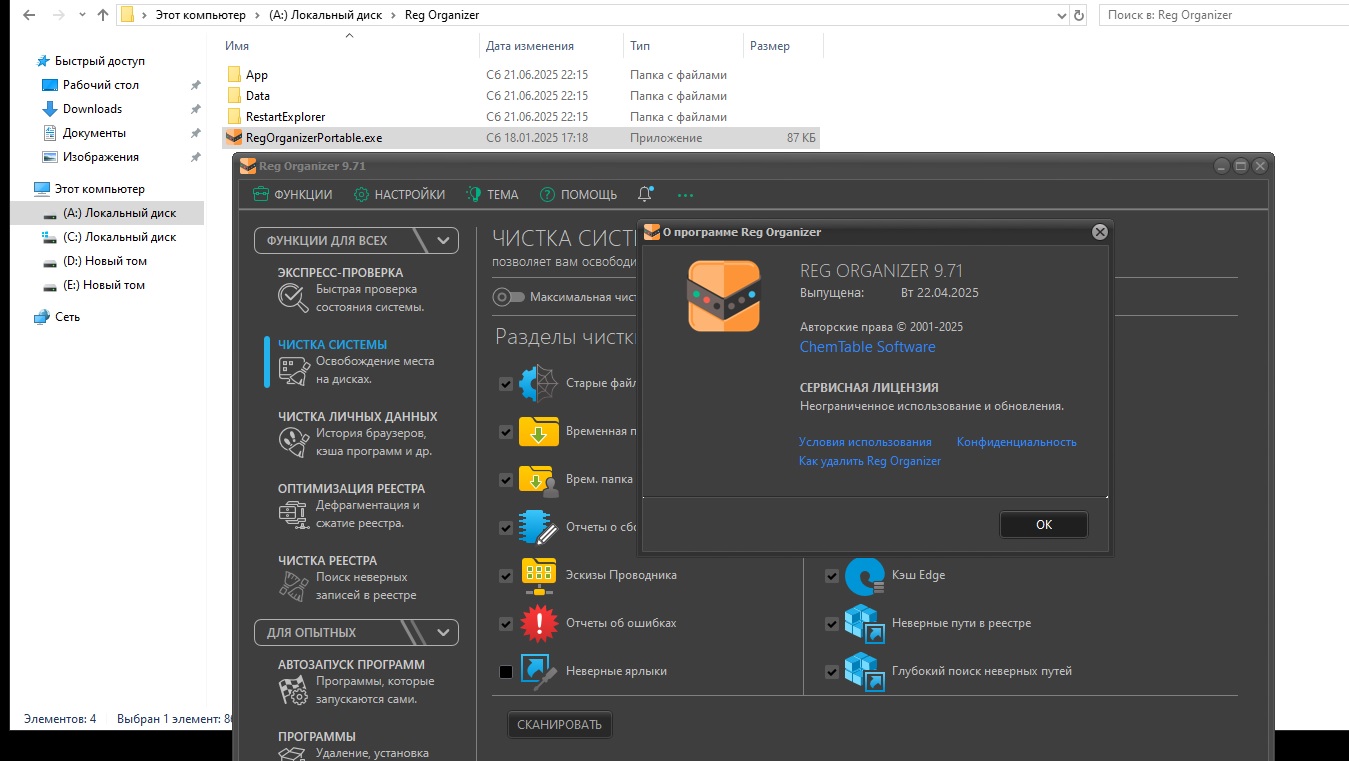Uncheck the Кэш Edge checkbox

click(x=832, y=576)
